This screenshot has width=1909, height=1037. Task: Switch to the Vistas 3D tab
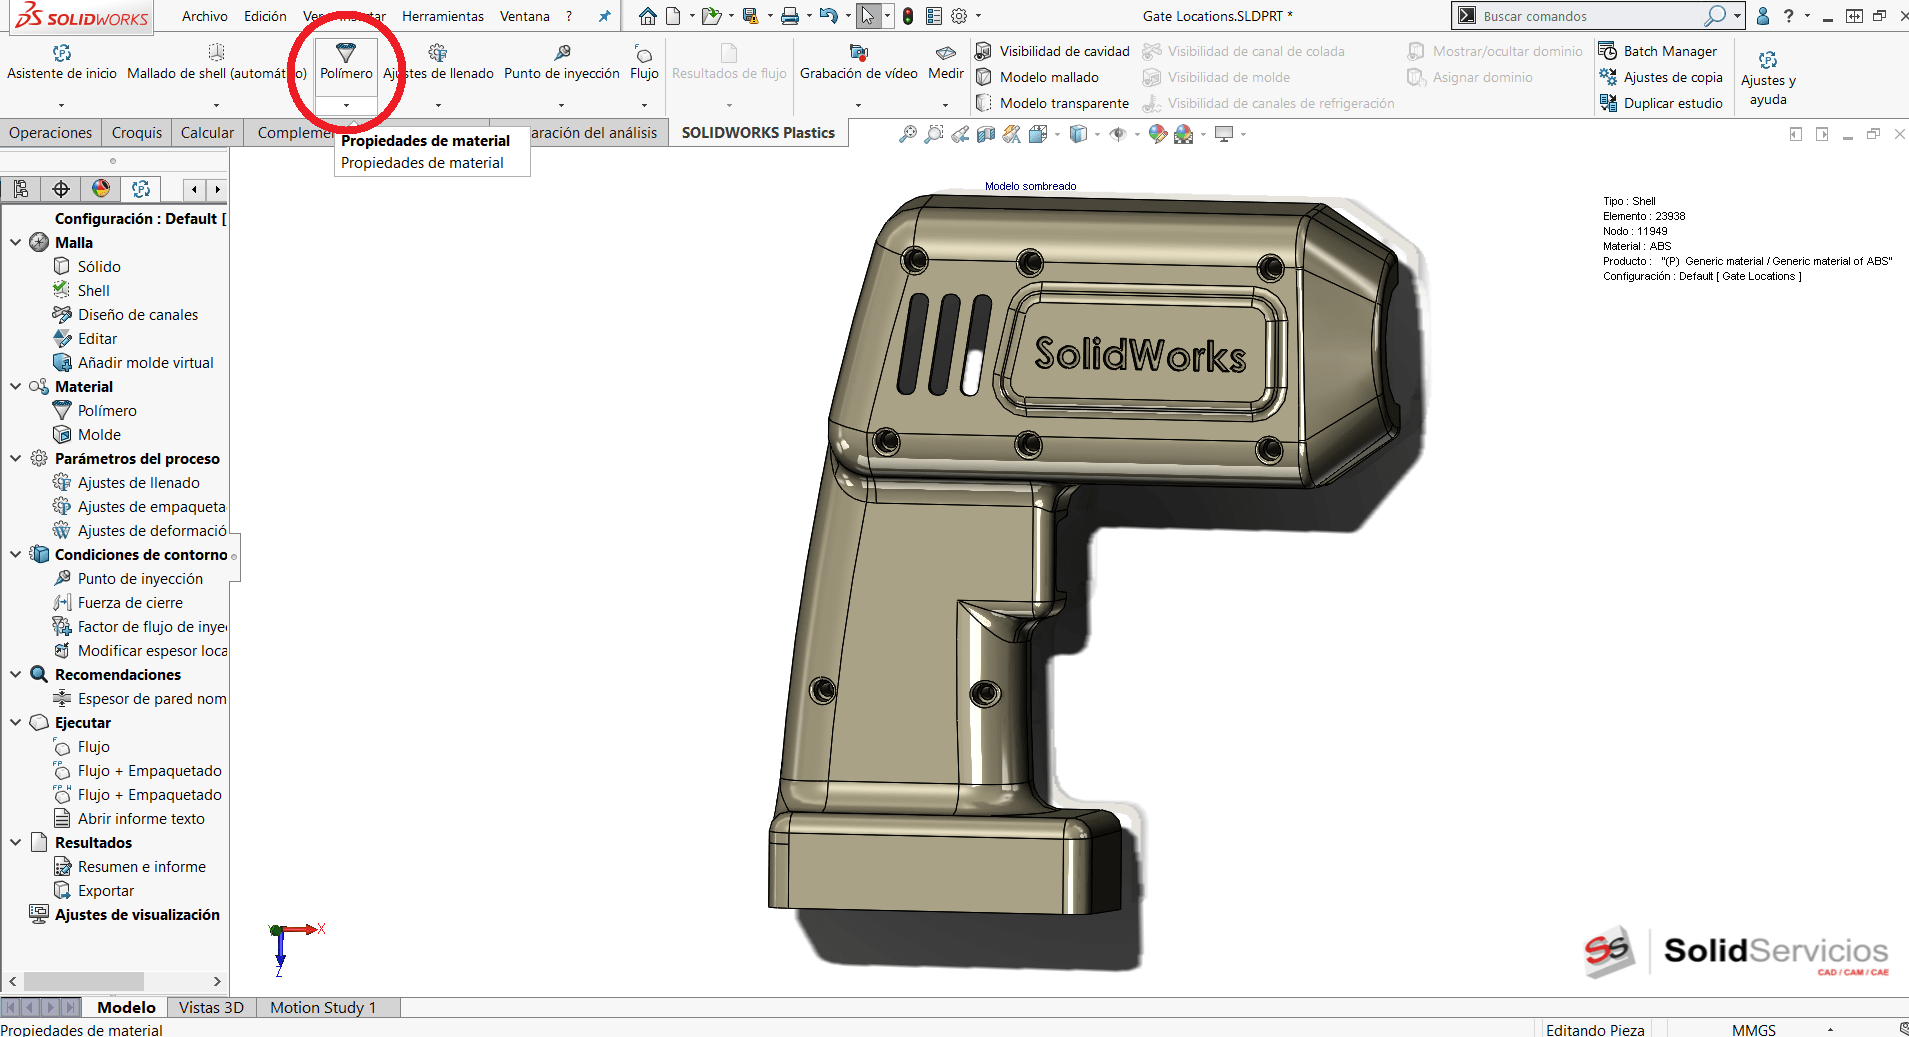210,1007
